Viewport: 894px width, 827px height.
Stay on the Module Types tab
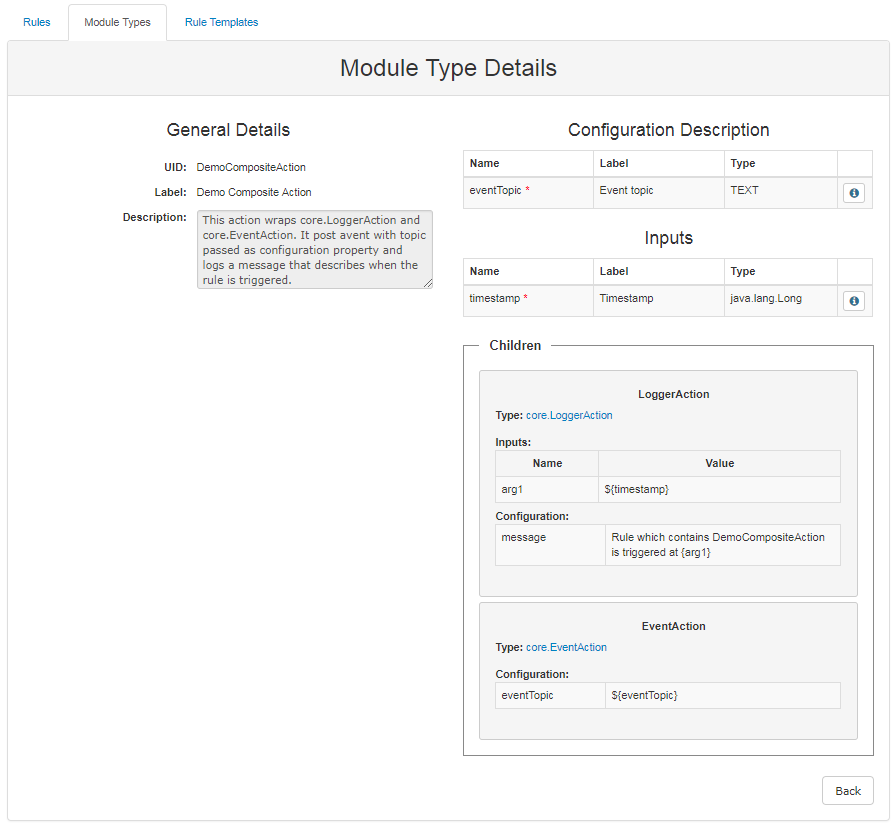point(117,21)
